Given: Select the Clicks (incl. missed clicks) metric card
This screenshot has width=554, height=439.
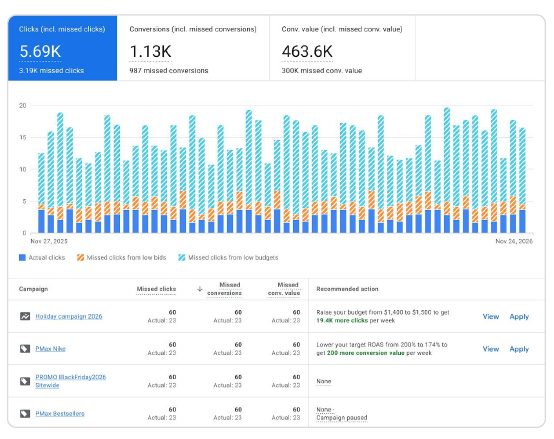Looking at the screenshot, I should click(x=63, y=48).
